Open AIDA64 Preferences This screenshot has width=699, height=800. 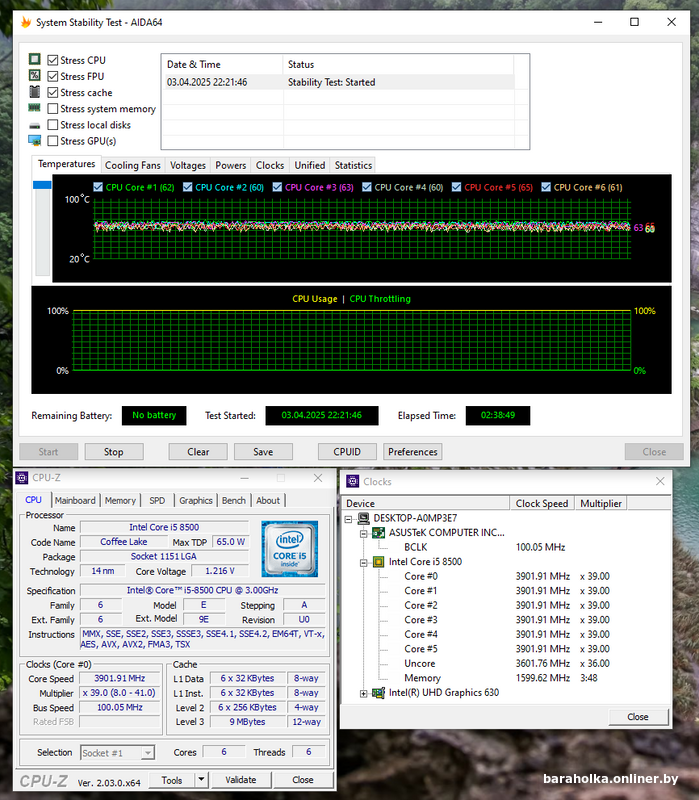click(x=413, y=452)
